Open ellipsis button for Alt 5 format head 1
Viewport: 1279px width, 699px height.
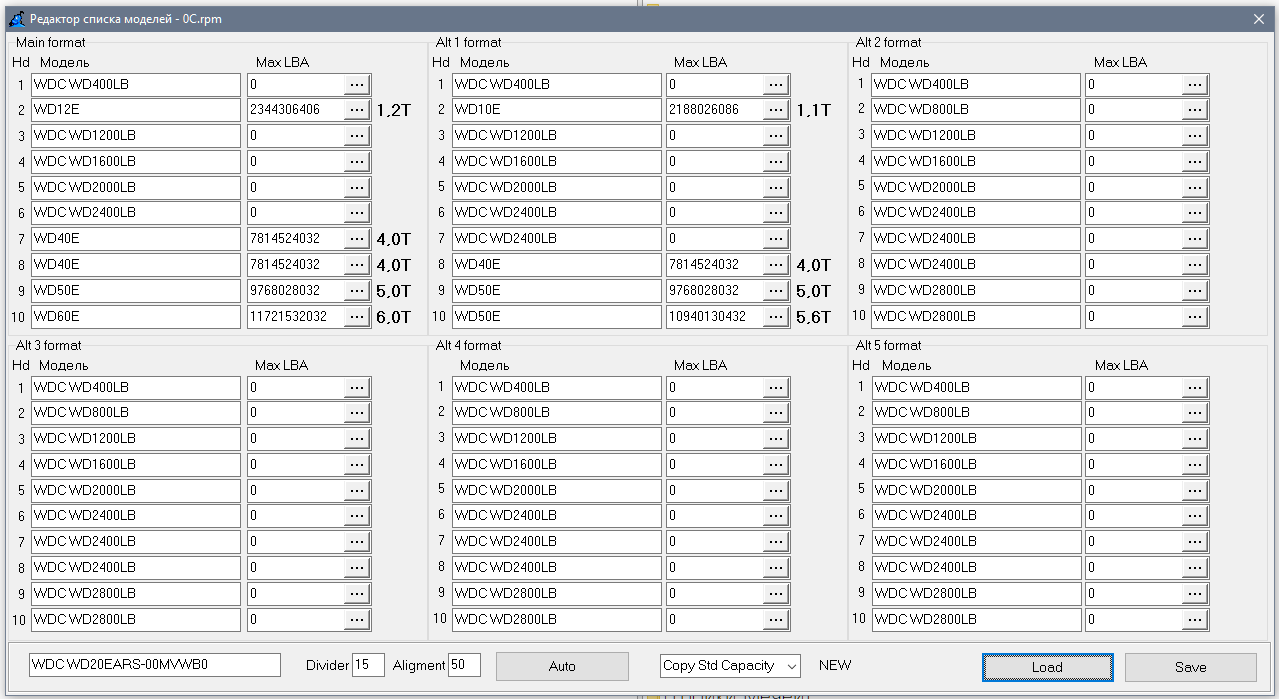point(1195,387)
